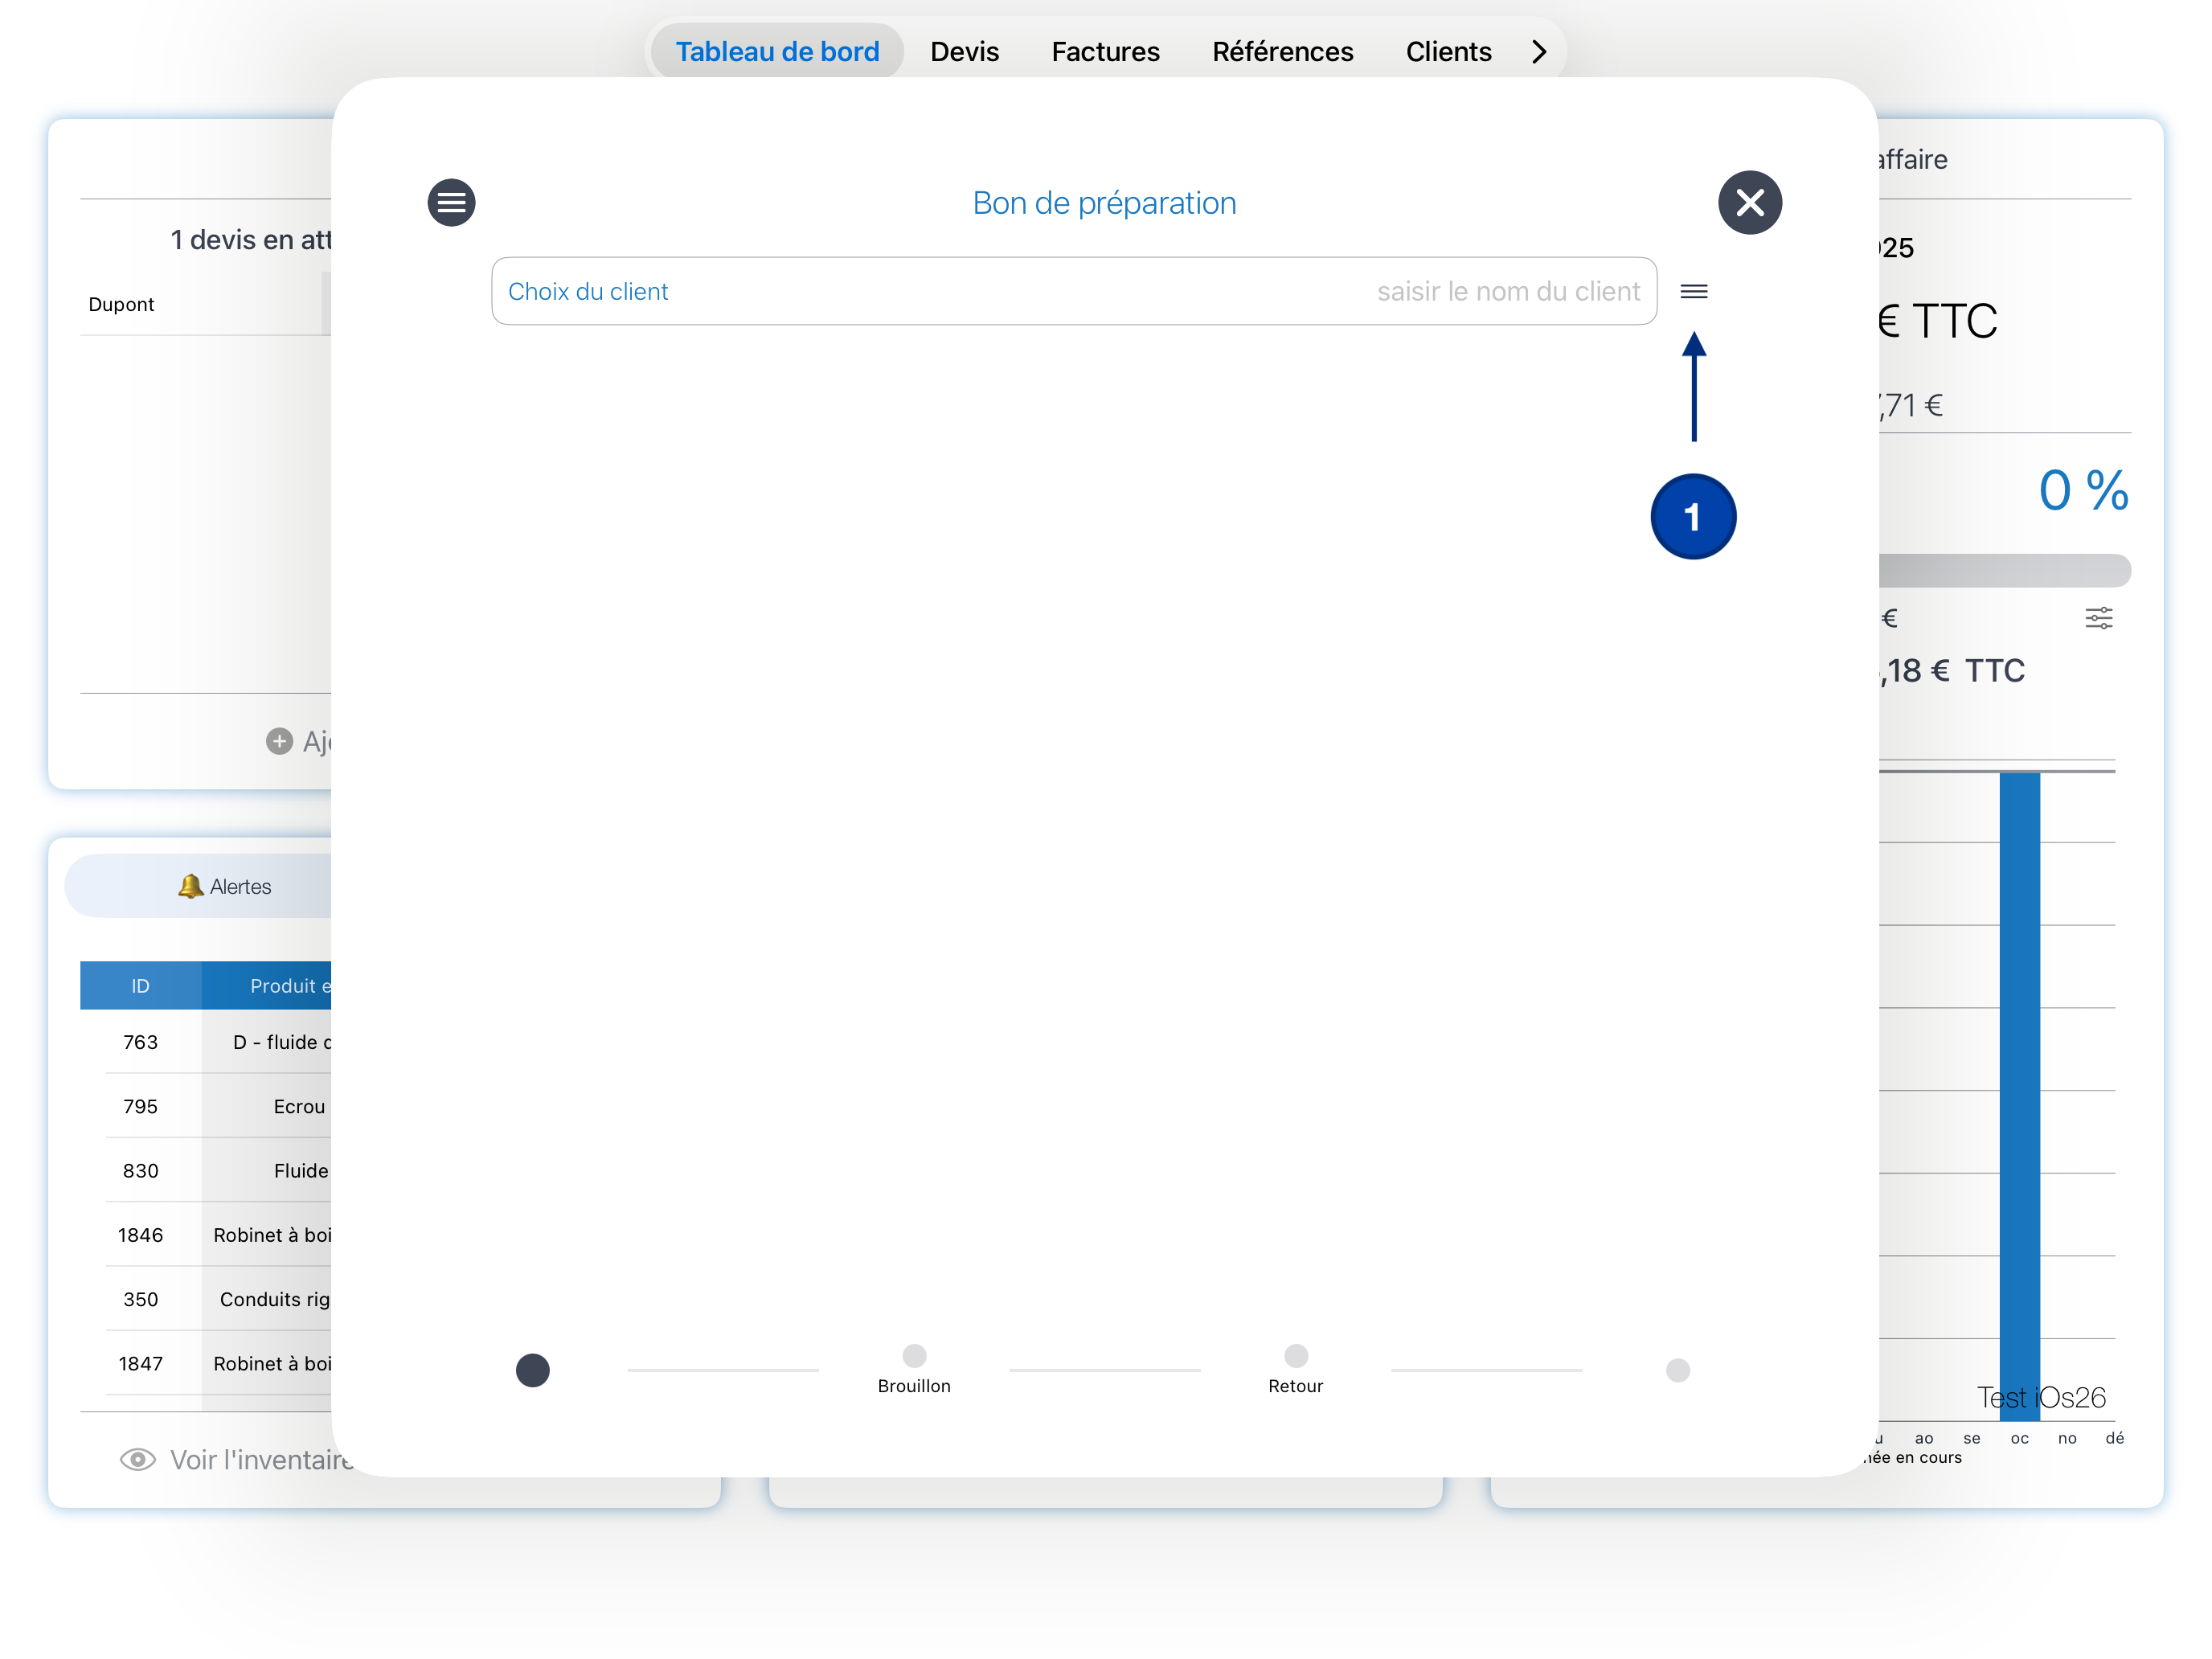Viewport: 2212px width, 1659px height.
Task: Open the round hamburger menu in modal
Action: (x=451, y=203)
